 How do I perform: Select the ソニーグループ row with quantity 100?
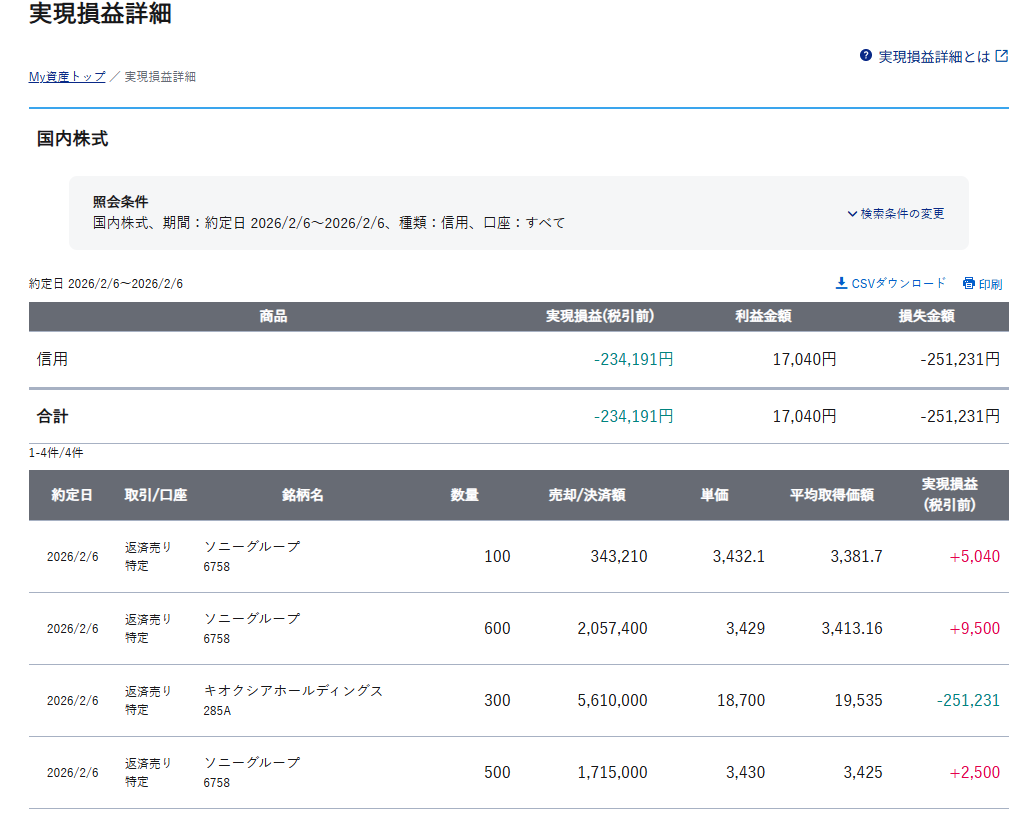(252, 547)
